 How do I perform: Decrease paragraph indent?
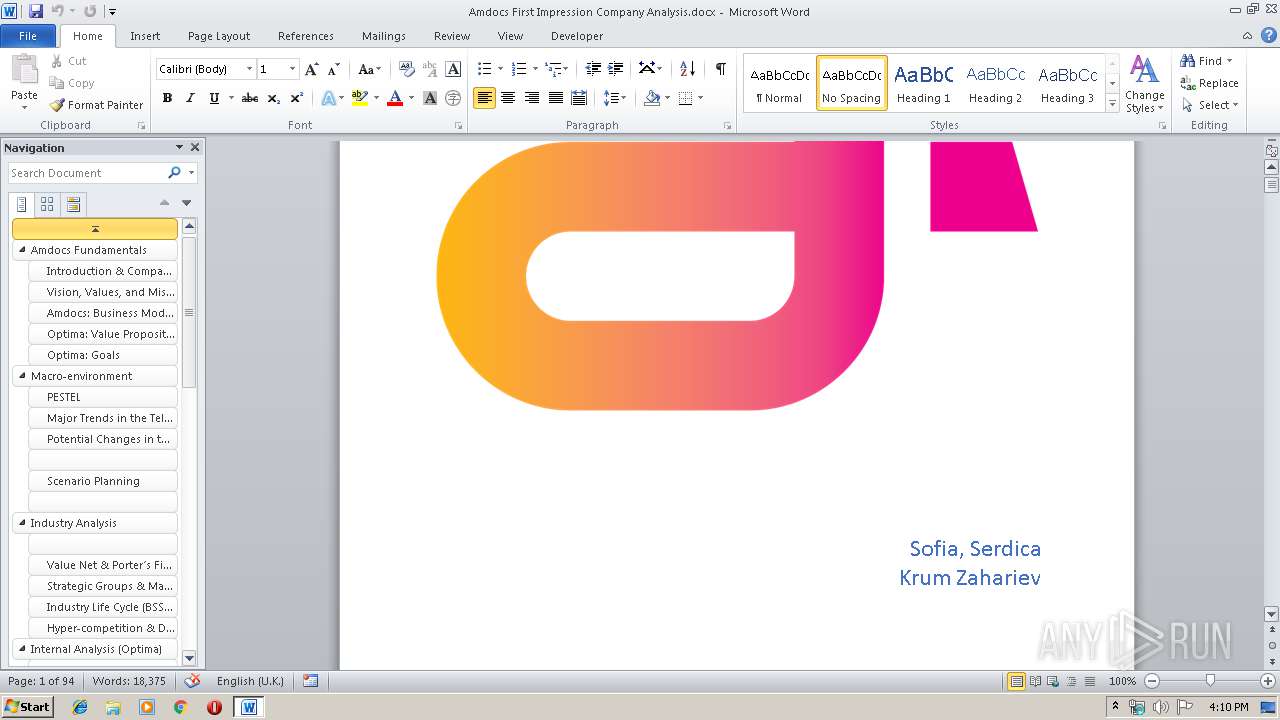(593, 69)
